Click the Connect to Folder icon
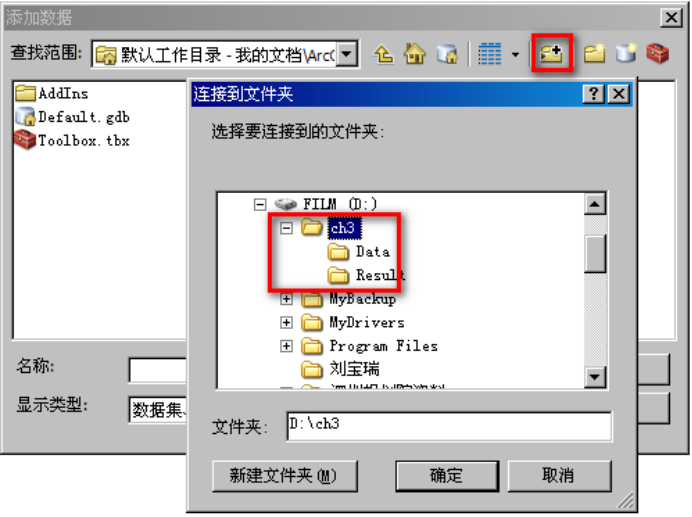This screenshot has height=517, width=692. point(552,53)
